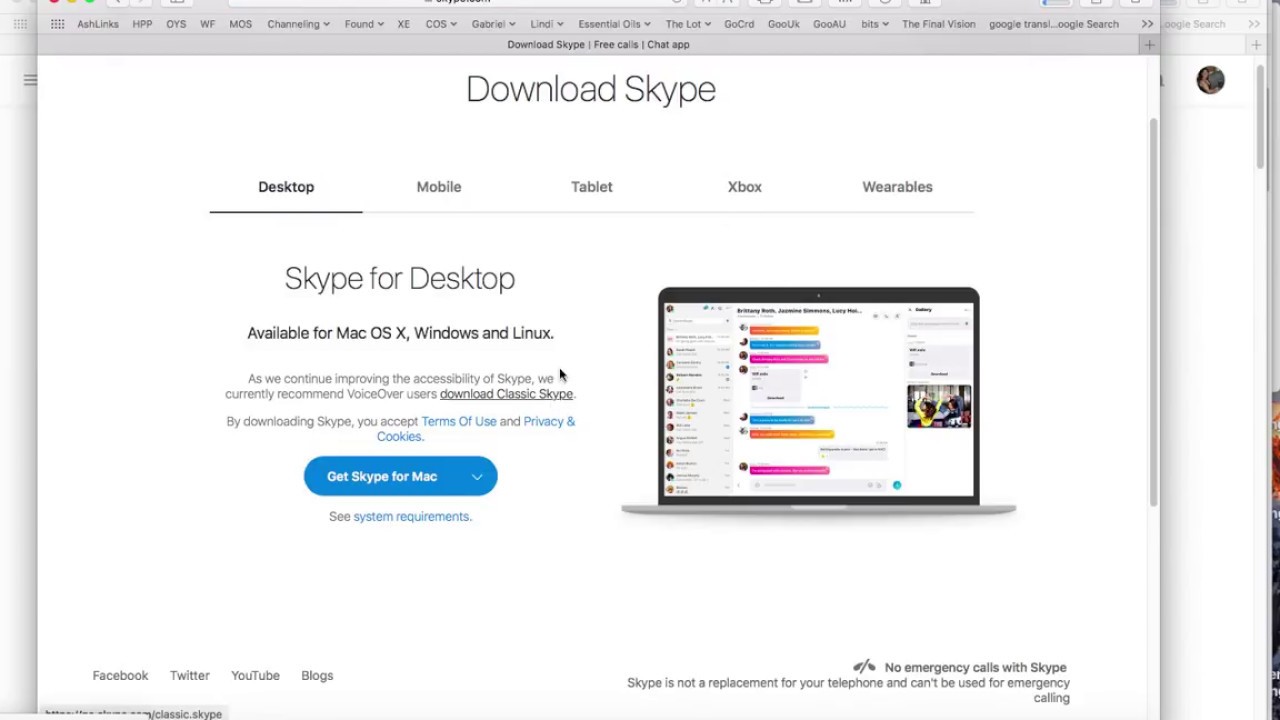
Task: Expand The Lot bookmarks folder
Action: [x=688, y=24]
